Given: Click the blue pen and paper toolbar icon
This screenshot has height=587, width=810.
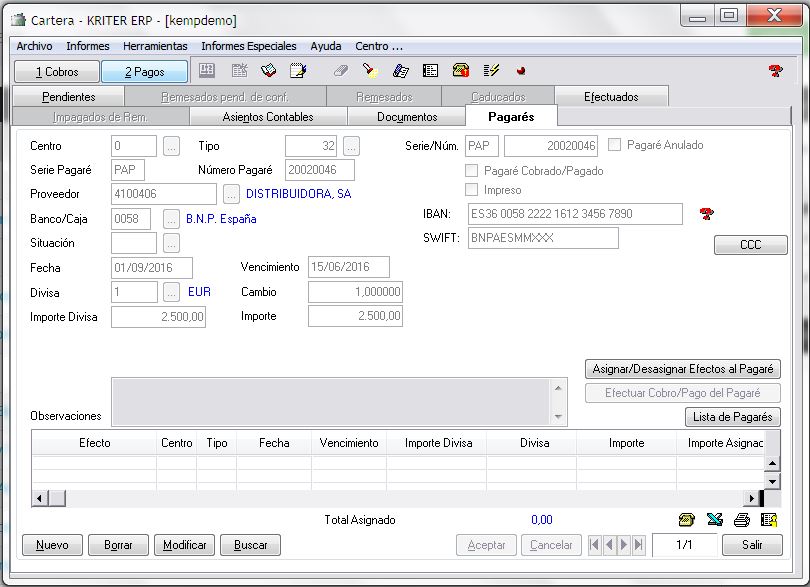Looking at the screenshot, I should click(x=400, y=70).
